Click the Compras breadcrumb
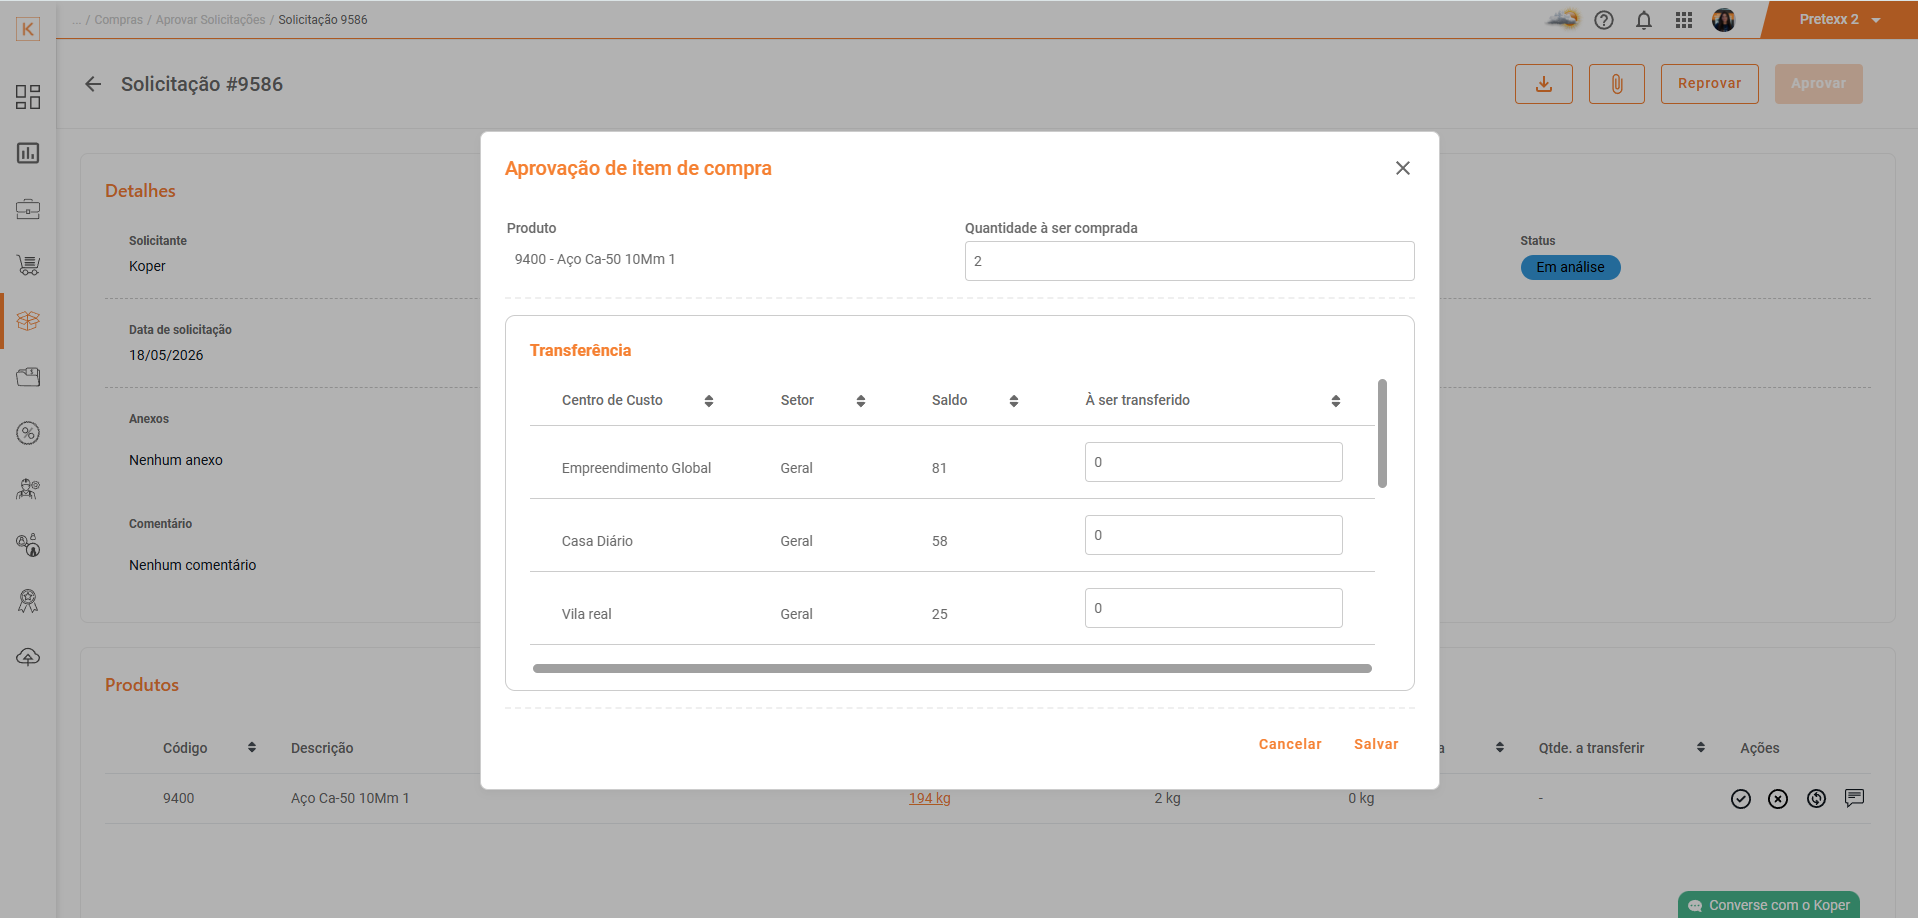This screenshot has height=918, width=1918. [x=119, y=20]
